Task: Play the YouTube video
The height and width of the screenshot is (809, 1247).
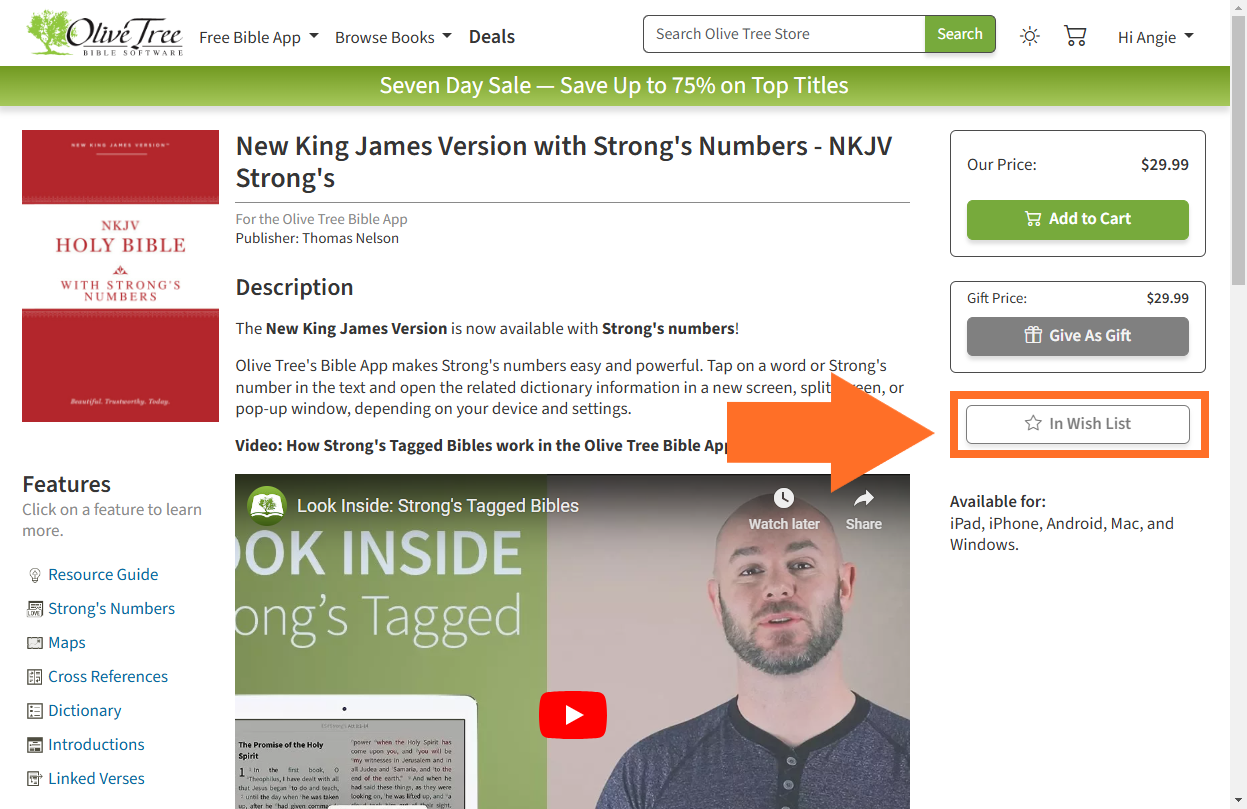Action: point(573,715)
